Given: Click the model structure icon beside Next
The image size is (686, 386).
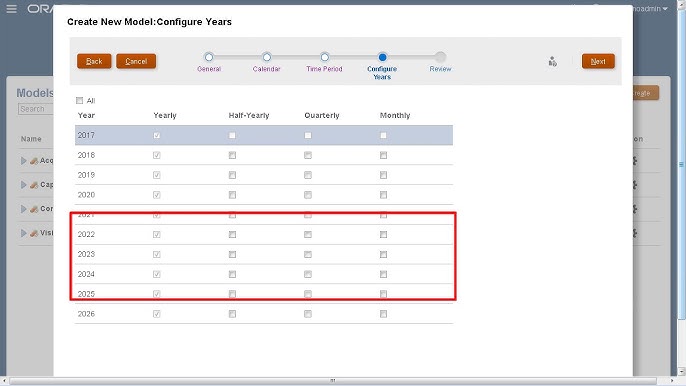Looking at the screenshot, I should pyautogui.click(x=553, y=62).
